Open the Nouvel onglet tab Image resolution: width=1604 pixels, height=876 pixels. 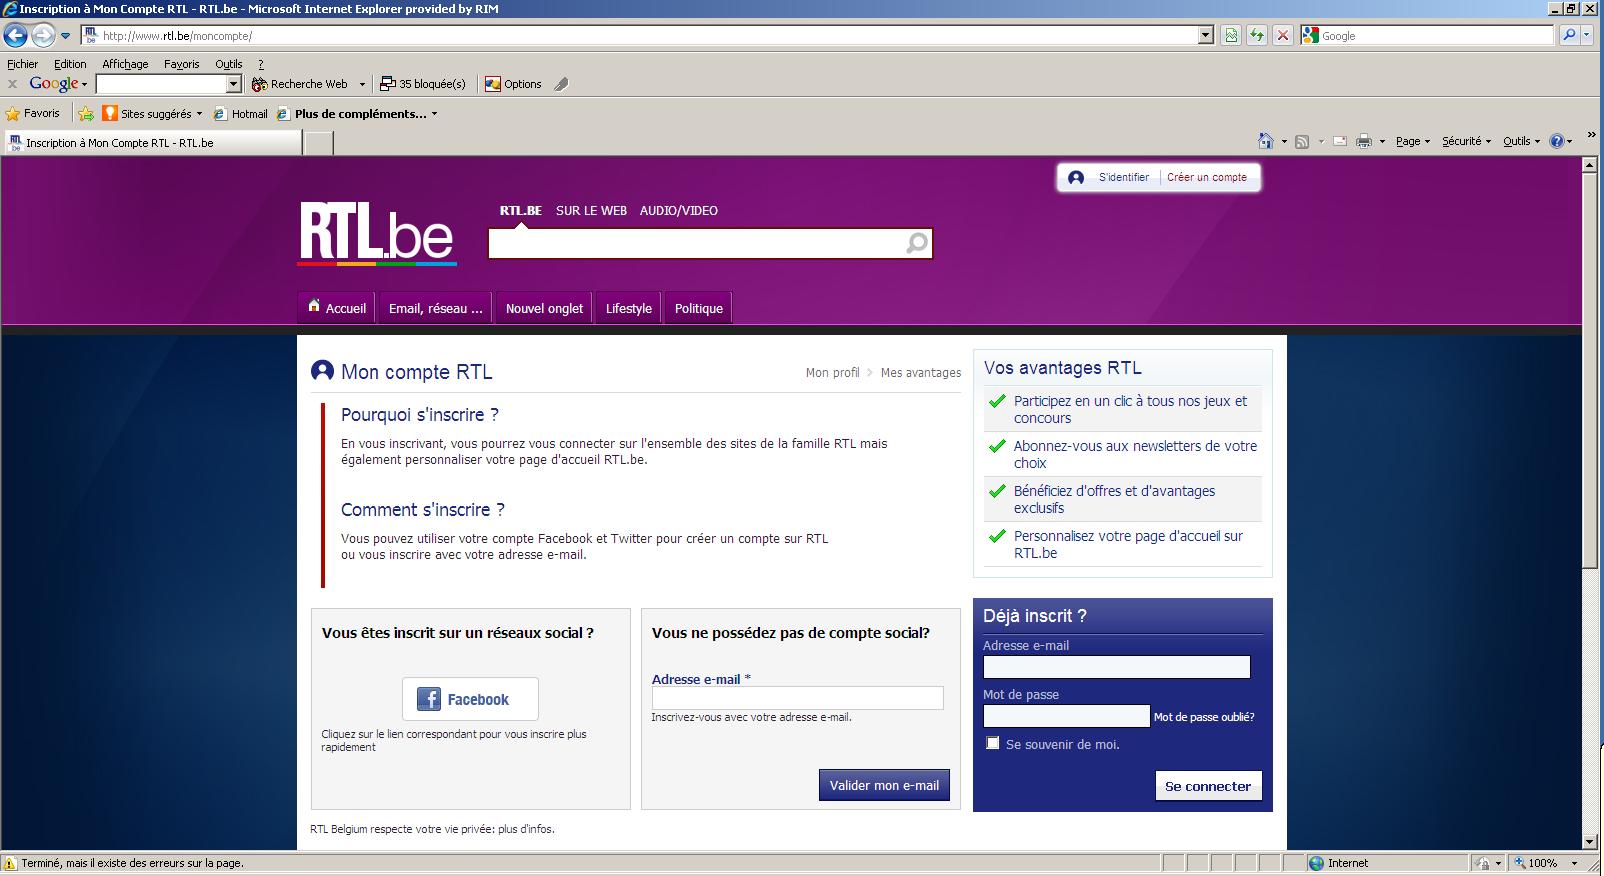pyautogui.click(x=544, y=308)
